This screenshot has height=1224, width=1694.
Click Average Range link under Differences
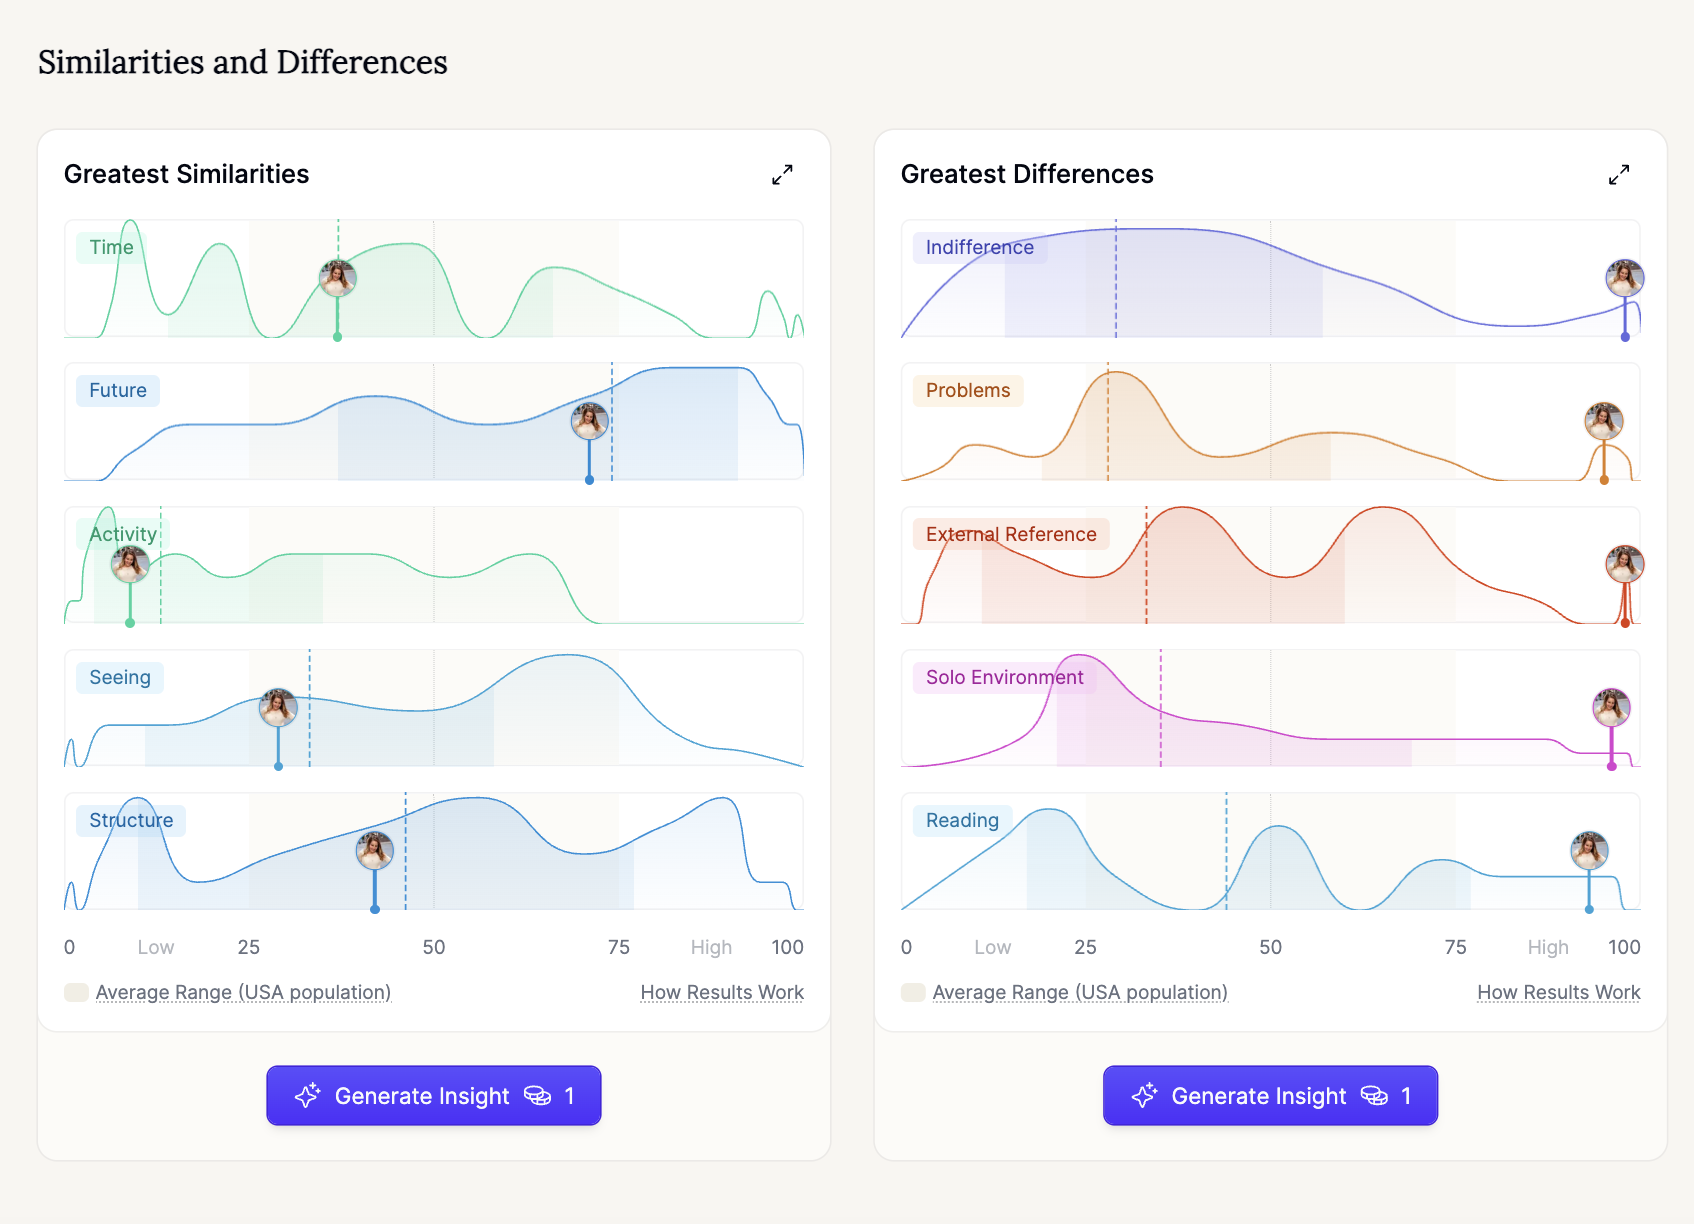[1080, 992]
